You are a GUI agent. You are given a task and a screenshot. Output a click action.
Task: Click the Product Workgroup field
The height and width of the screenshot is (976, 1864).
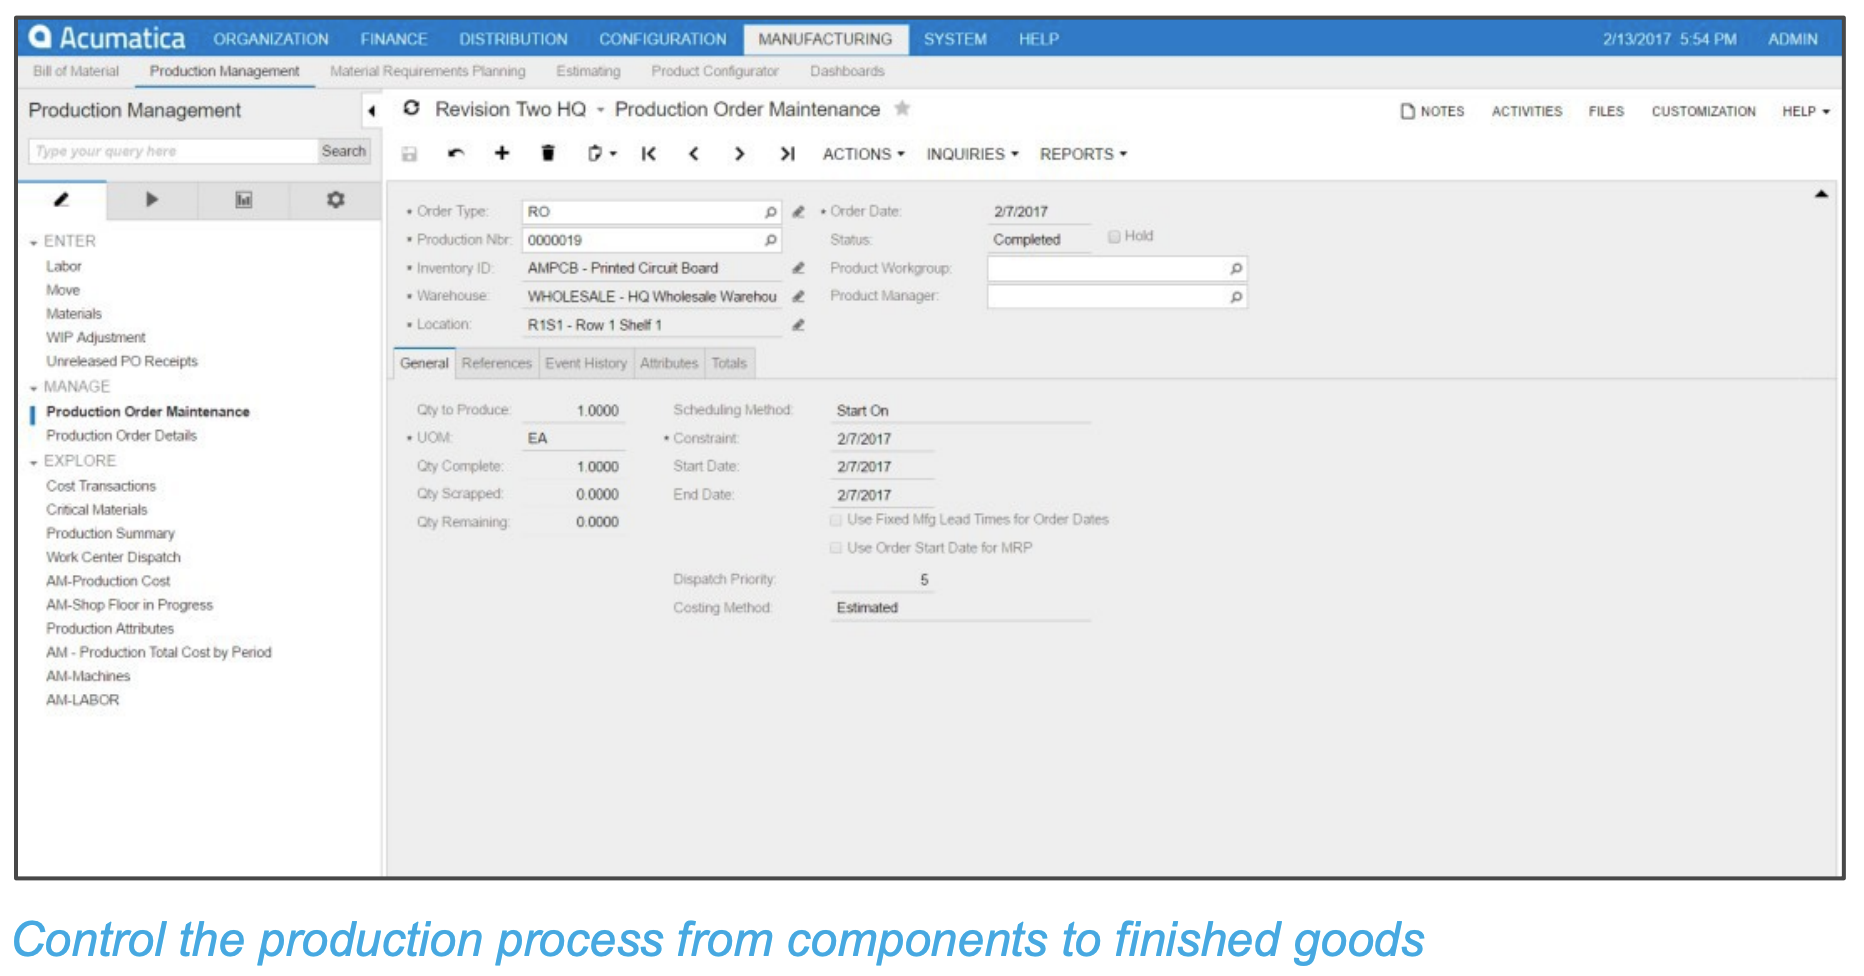1117,268
